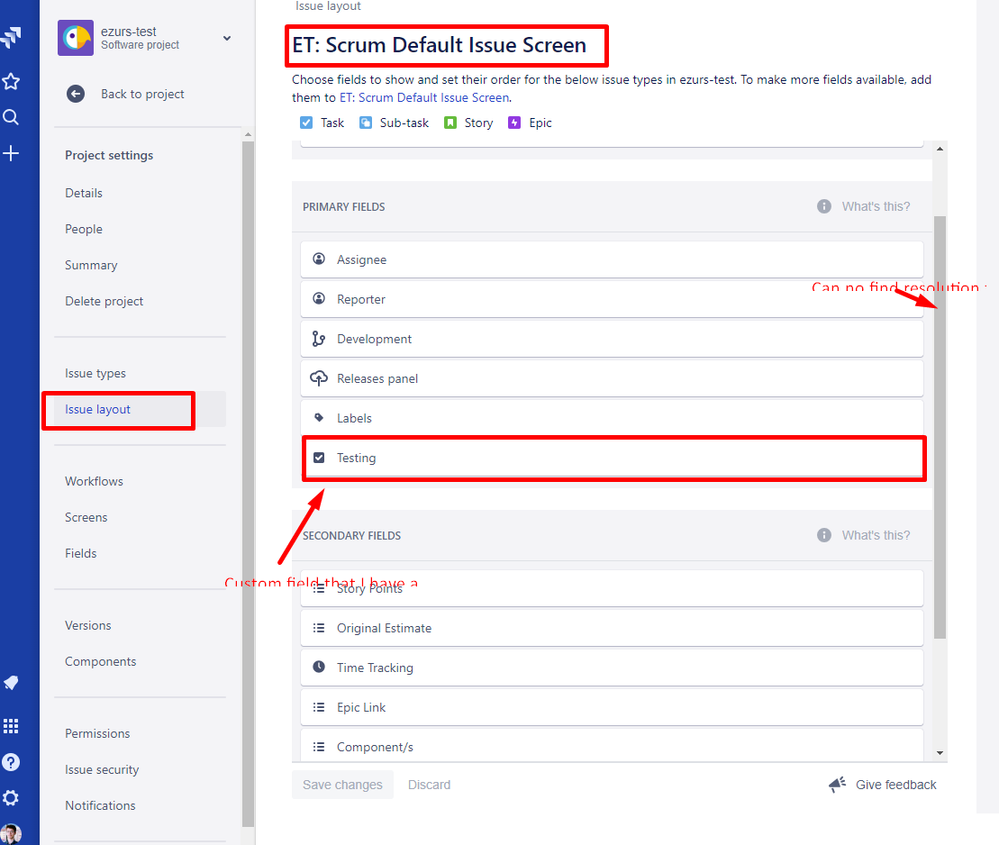Open help question mark icon
The image size is (999, 845).
(x=11, y=762)
